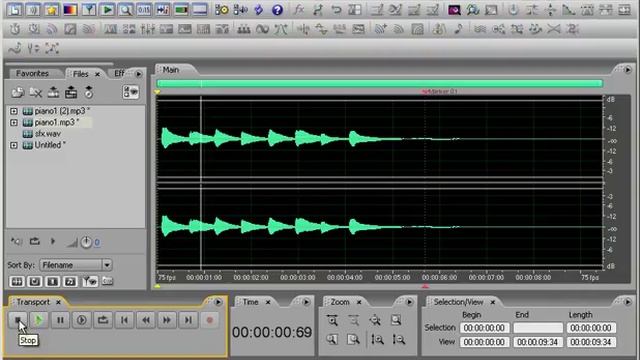Start playback with the green Play button

[x=39, y=320]
